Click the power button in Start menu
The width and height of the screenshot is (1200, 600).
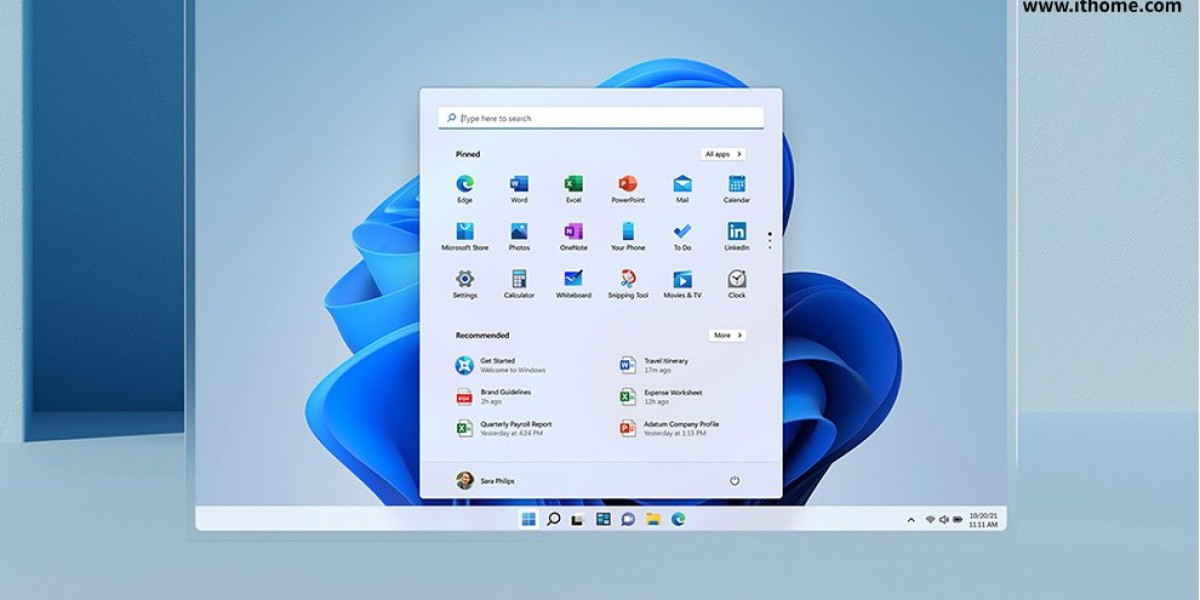pos(734,481)
